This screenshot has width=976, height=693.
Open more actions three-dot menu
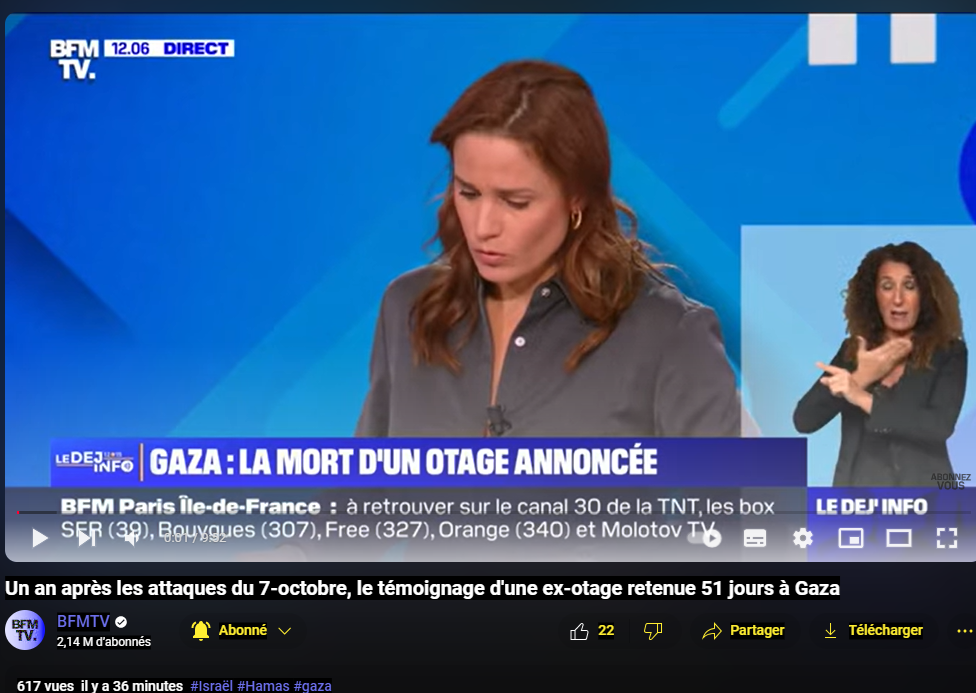pos(964,631)
